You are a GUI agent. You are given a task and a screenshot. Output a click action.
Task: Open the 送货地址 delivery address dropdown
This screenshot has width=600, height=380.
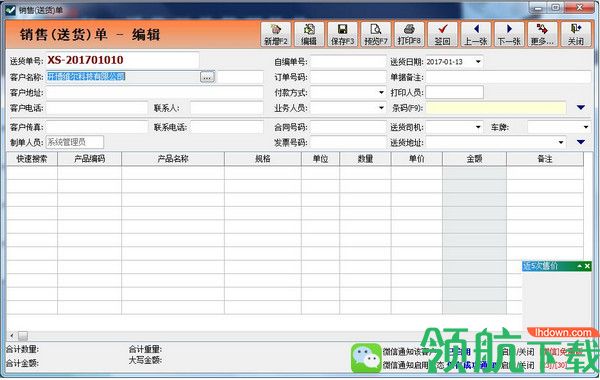coord(561,142)
